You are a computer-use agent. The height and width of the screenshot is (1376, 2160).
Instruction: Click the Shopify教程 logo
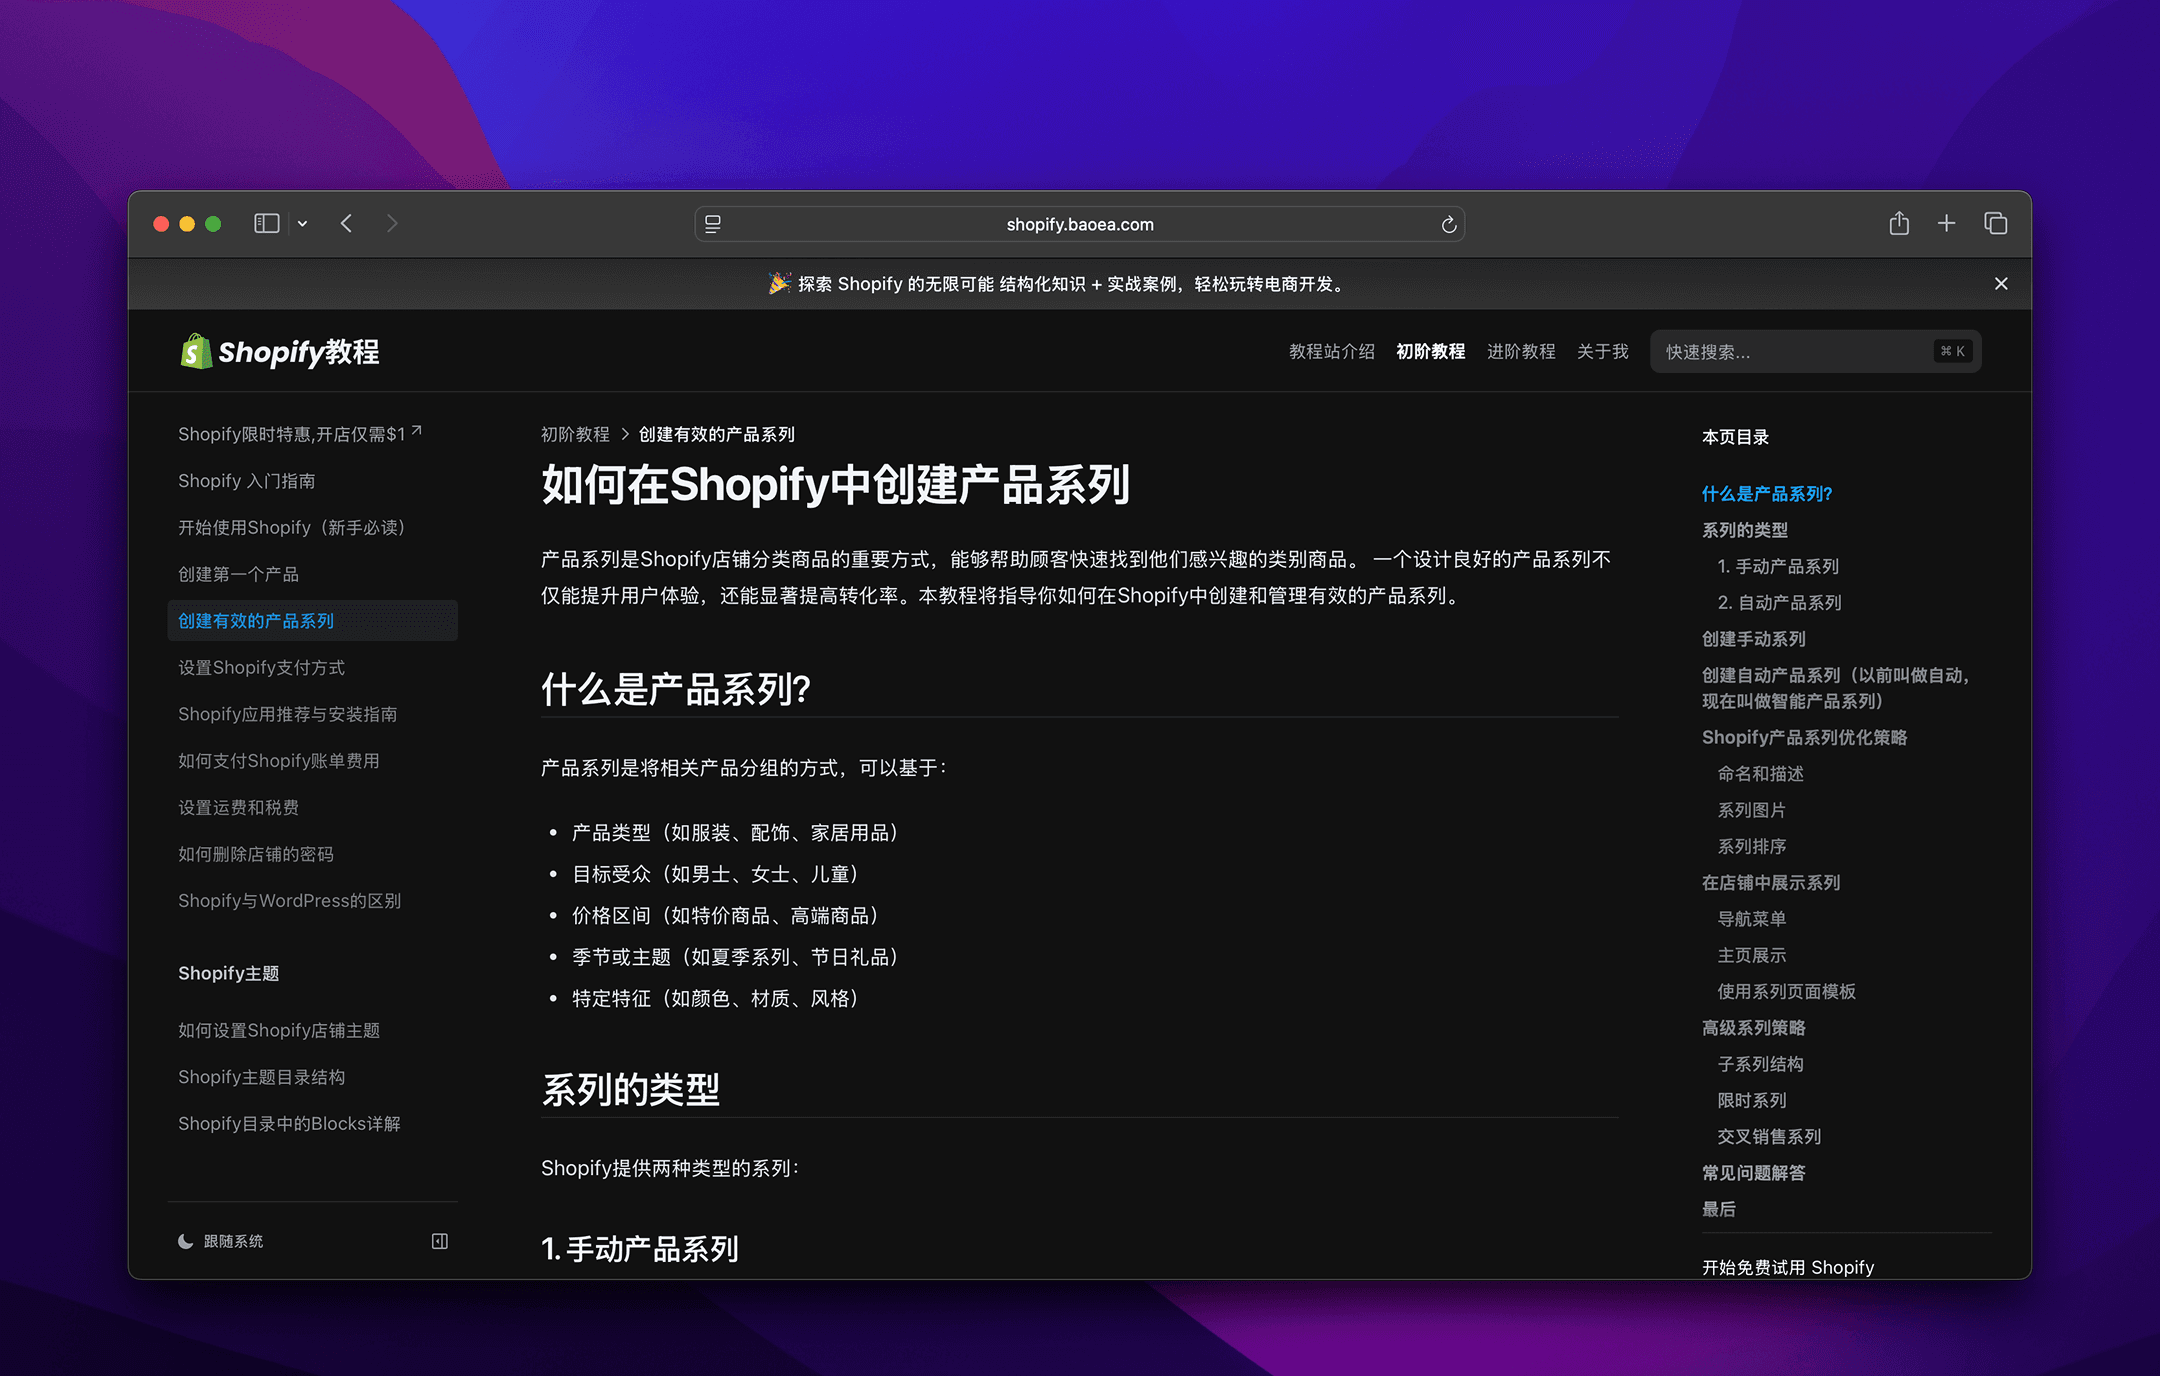tap(279, 352)
